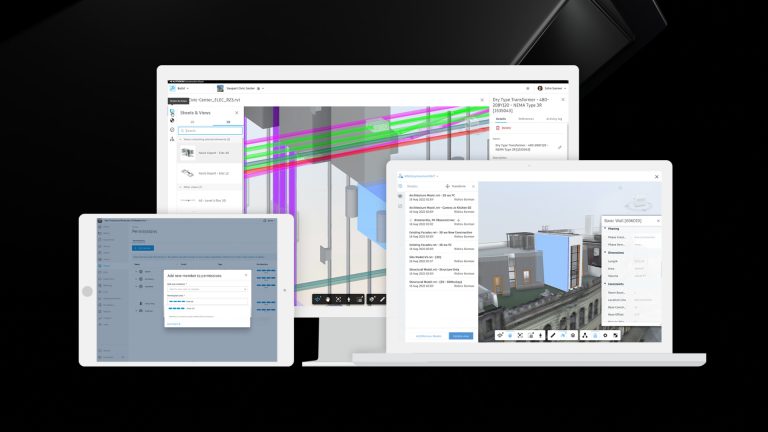
Task: Close Add new member dialog on tablet
Action: click(x=245, y=275)
